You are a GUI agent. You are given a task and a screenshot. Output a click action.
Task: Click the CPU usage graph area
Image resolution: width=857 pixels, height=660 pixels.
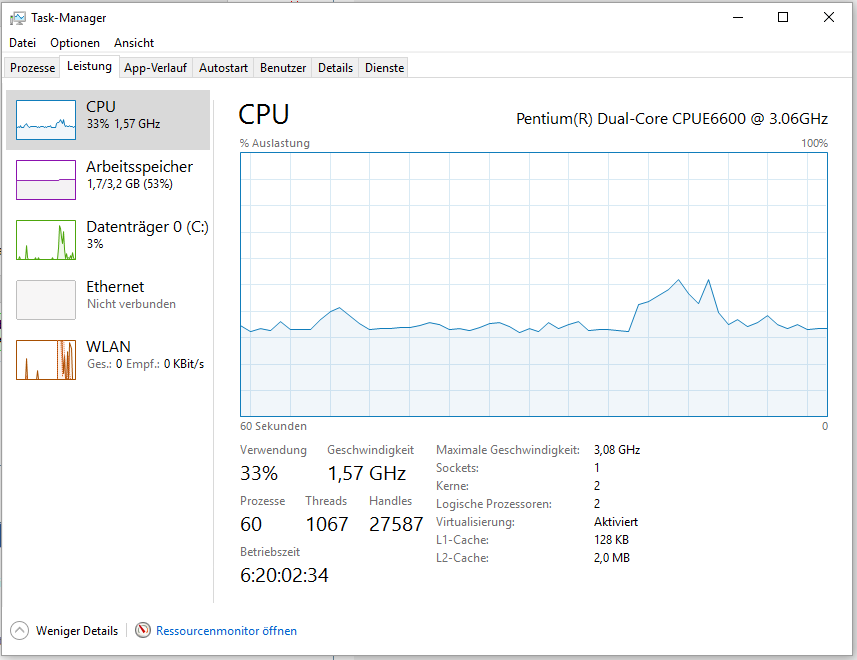(533, 284)
